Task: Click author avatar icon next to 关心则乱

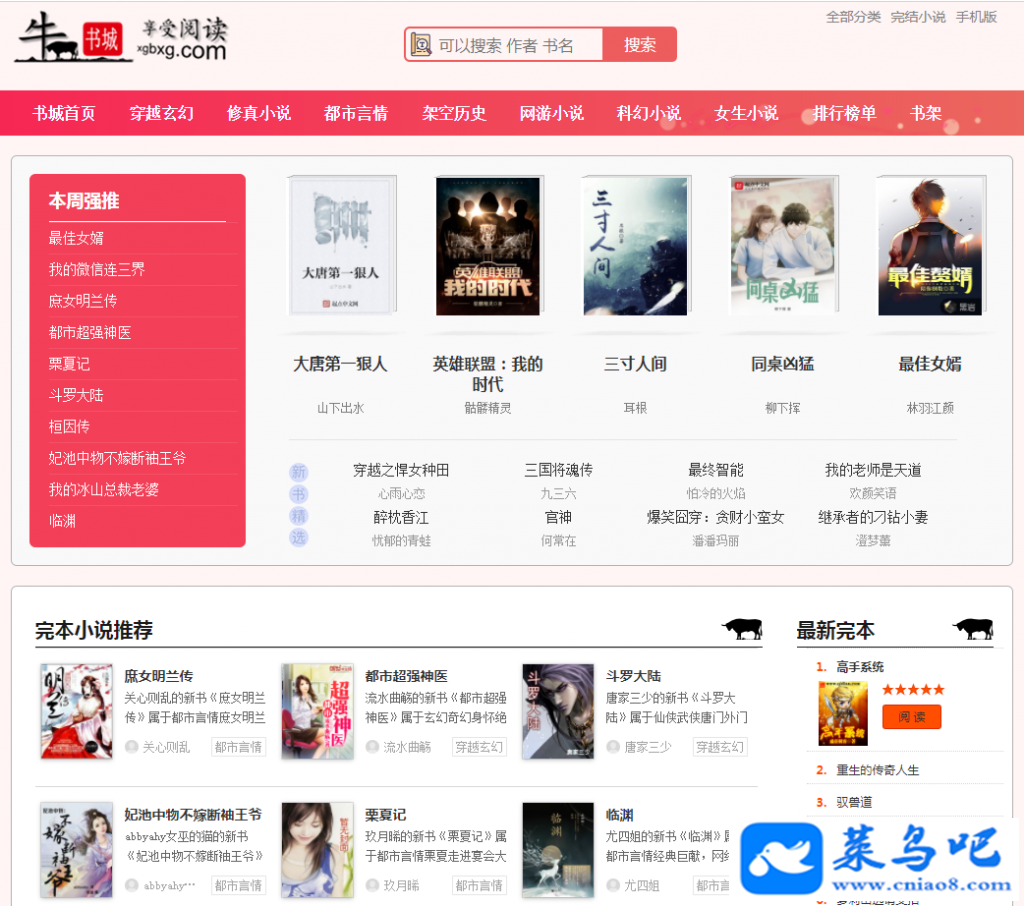Action: pos(131,747)
